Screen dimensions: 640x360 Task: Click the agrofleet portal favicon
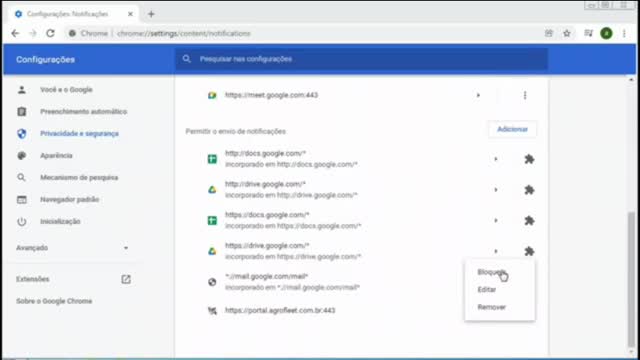[212, 311]
